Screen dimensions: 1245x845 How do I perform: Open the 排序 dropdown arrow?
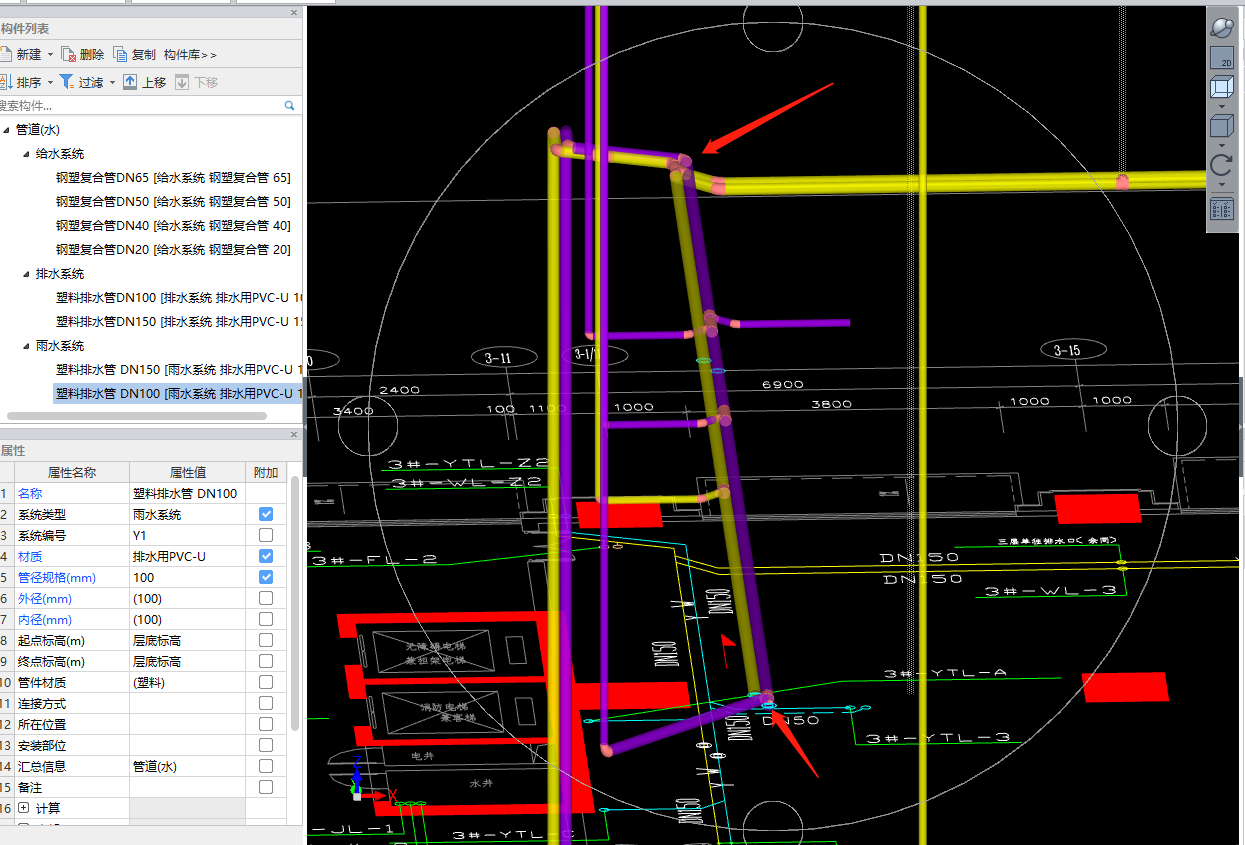tap(50, 82)
